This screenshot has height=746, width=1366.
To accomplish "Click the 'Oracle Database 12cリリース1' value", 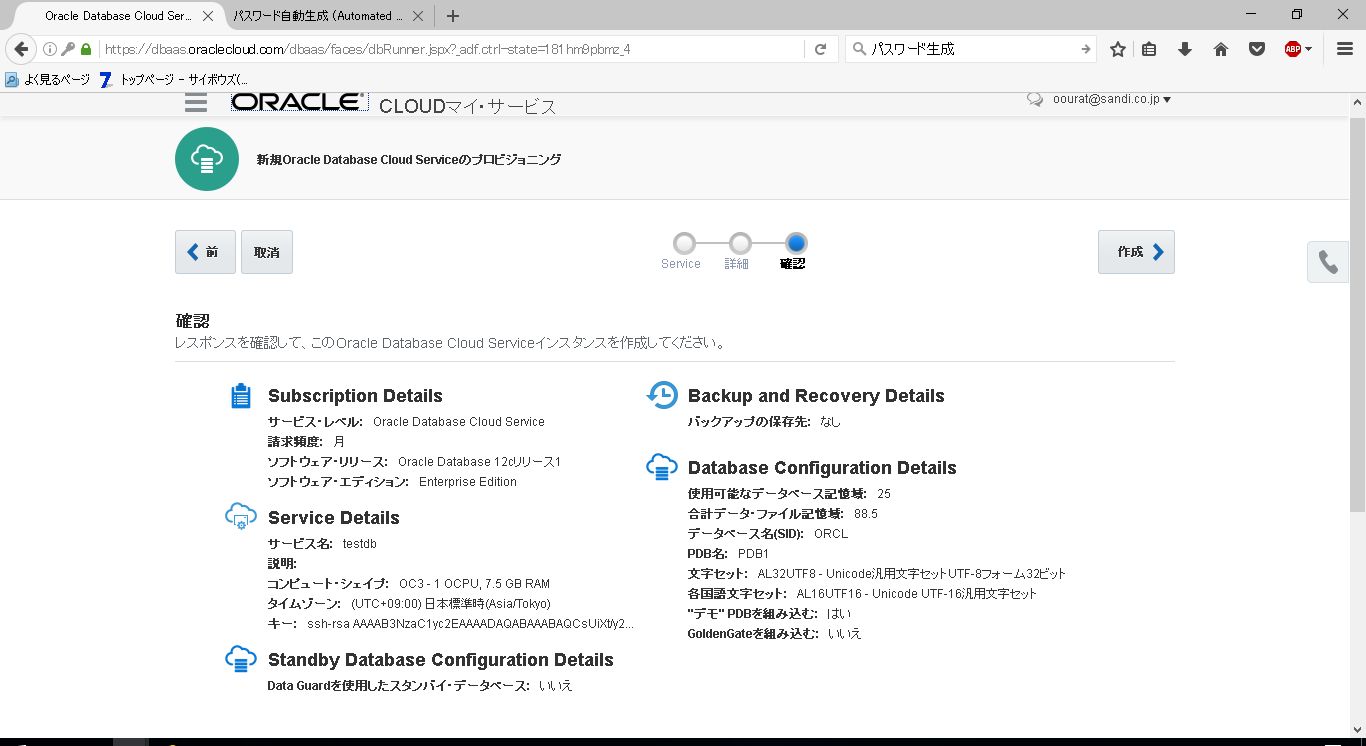I will pos(479,462).
